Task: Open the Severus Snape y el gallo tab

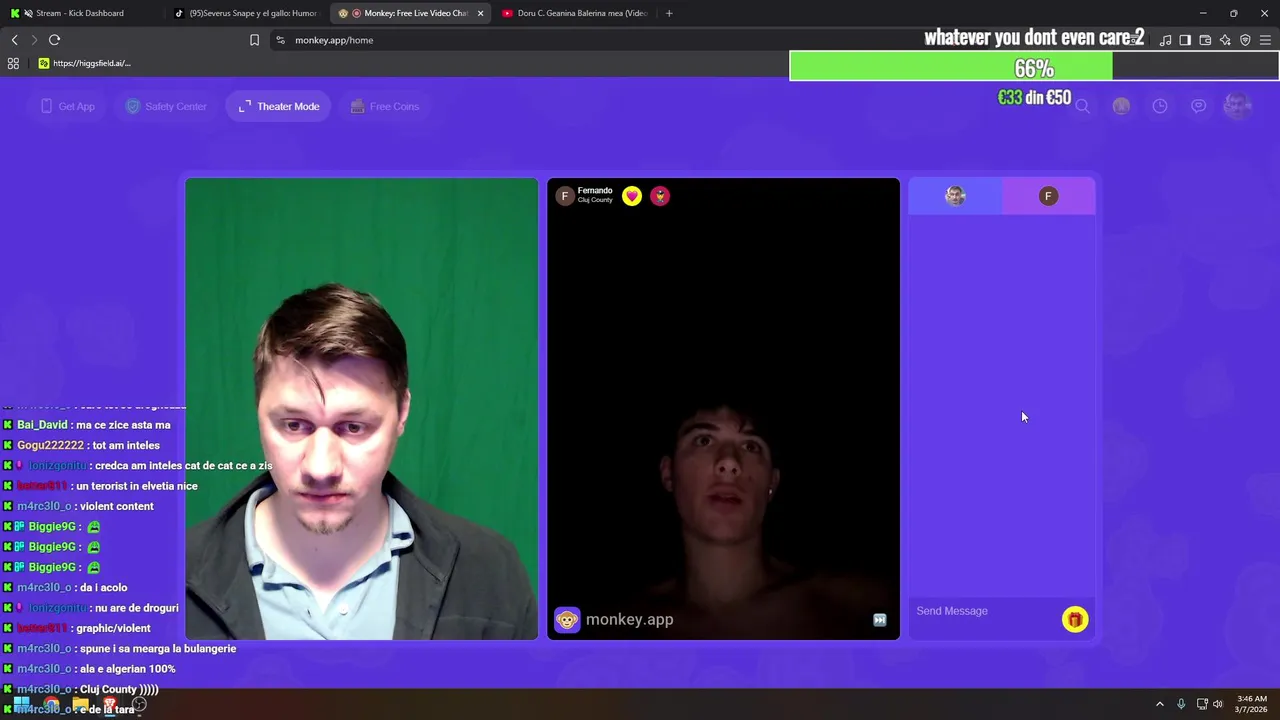Action: tap(245, 13)
